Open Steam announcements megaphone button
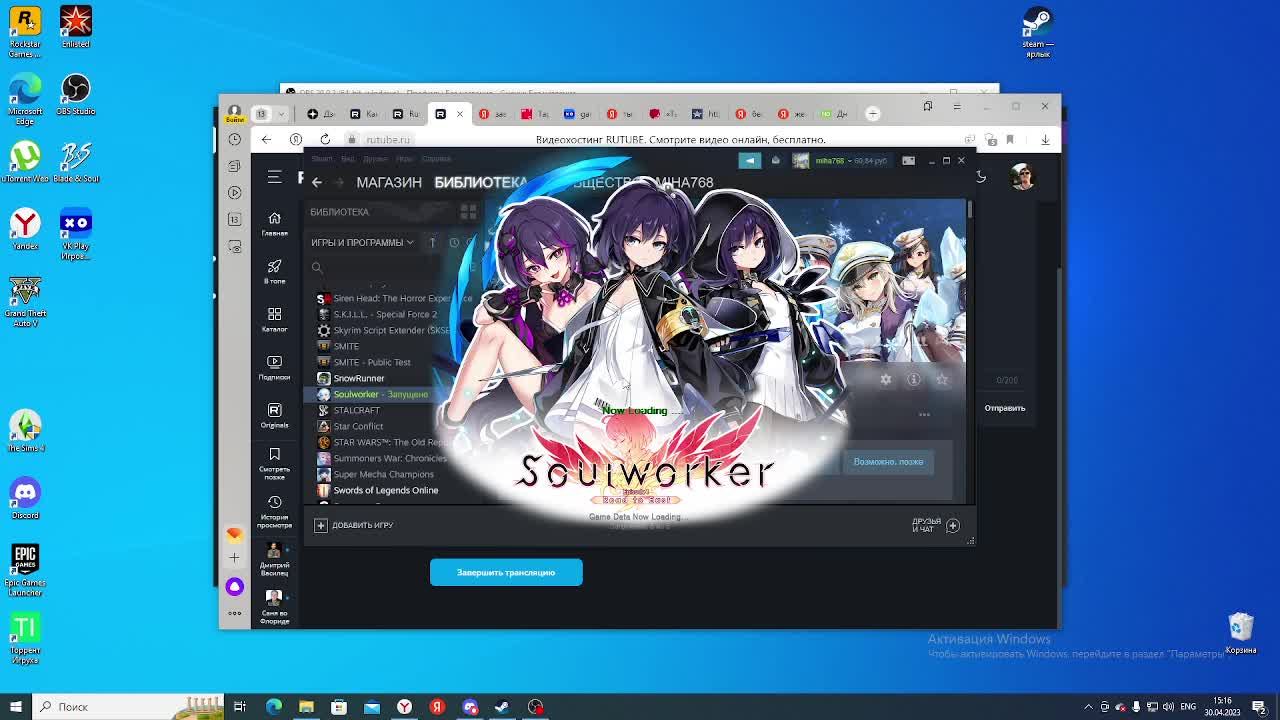The height and width of the screenshot is (720, 1280). click(x=750, y=160)
